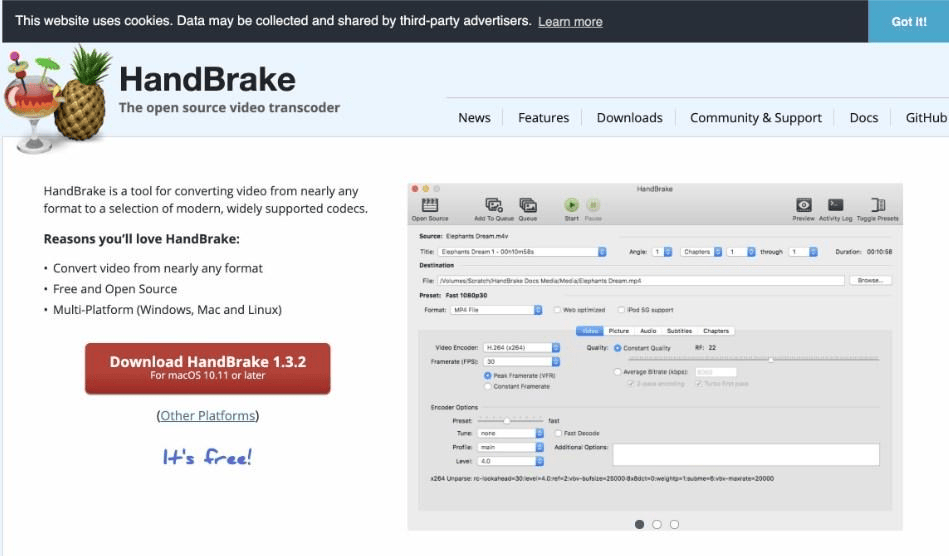This screenshot has height=556, width=949.
Task: Click the Add To Queue icon
Action: pyautogui.click(x=494, y=205)
